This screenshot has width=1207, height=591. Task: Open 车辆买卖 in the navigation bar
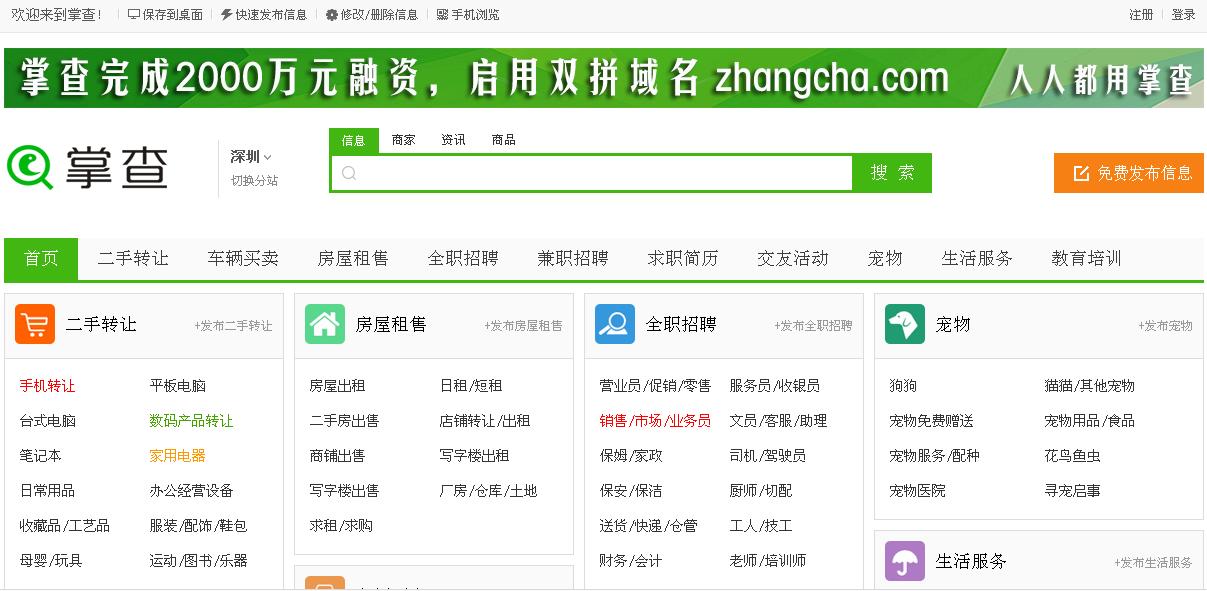[x=243, y=259]
